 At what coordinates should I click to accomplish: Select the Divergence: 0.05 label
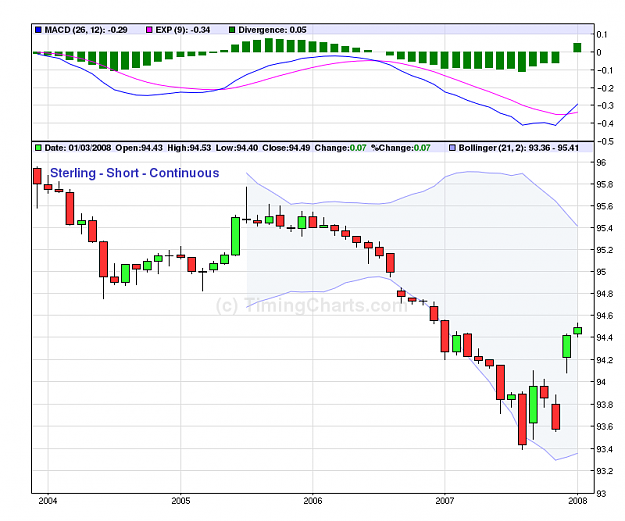272,30
